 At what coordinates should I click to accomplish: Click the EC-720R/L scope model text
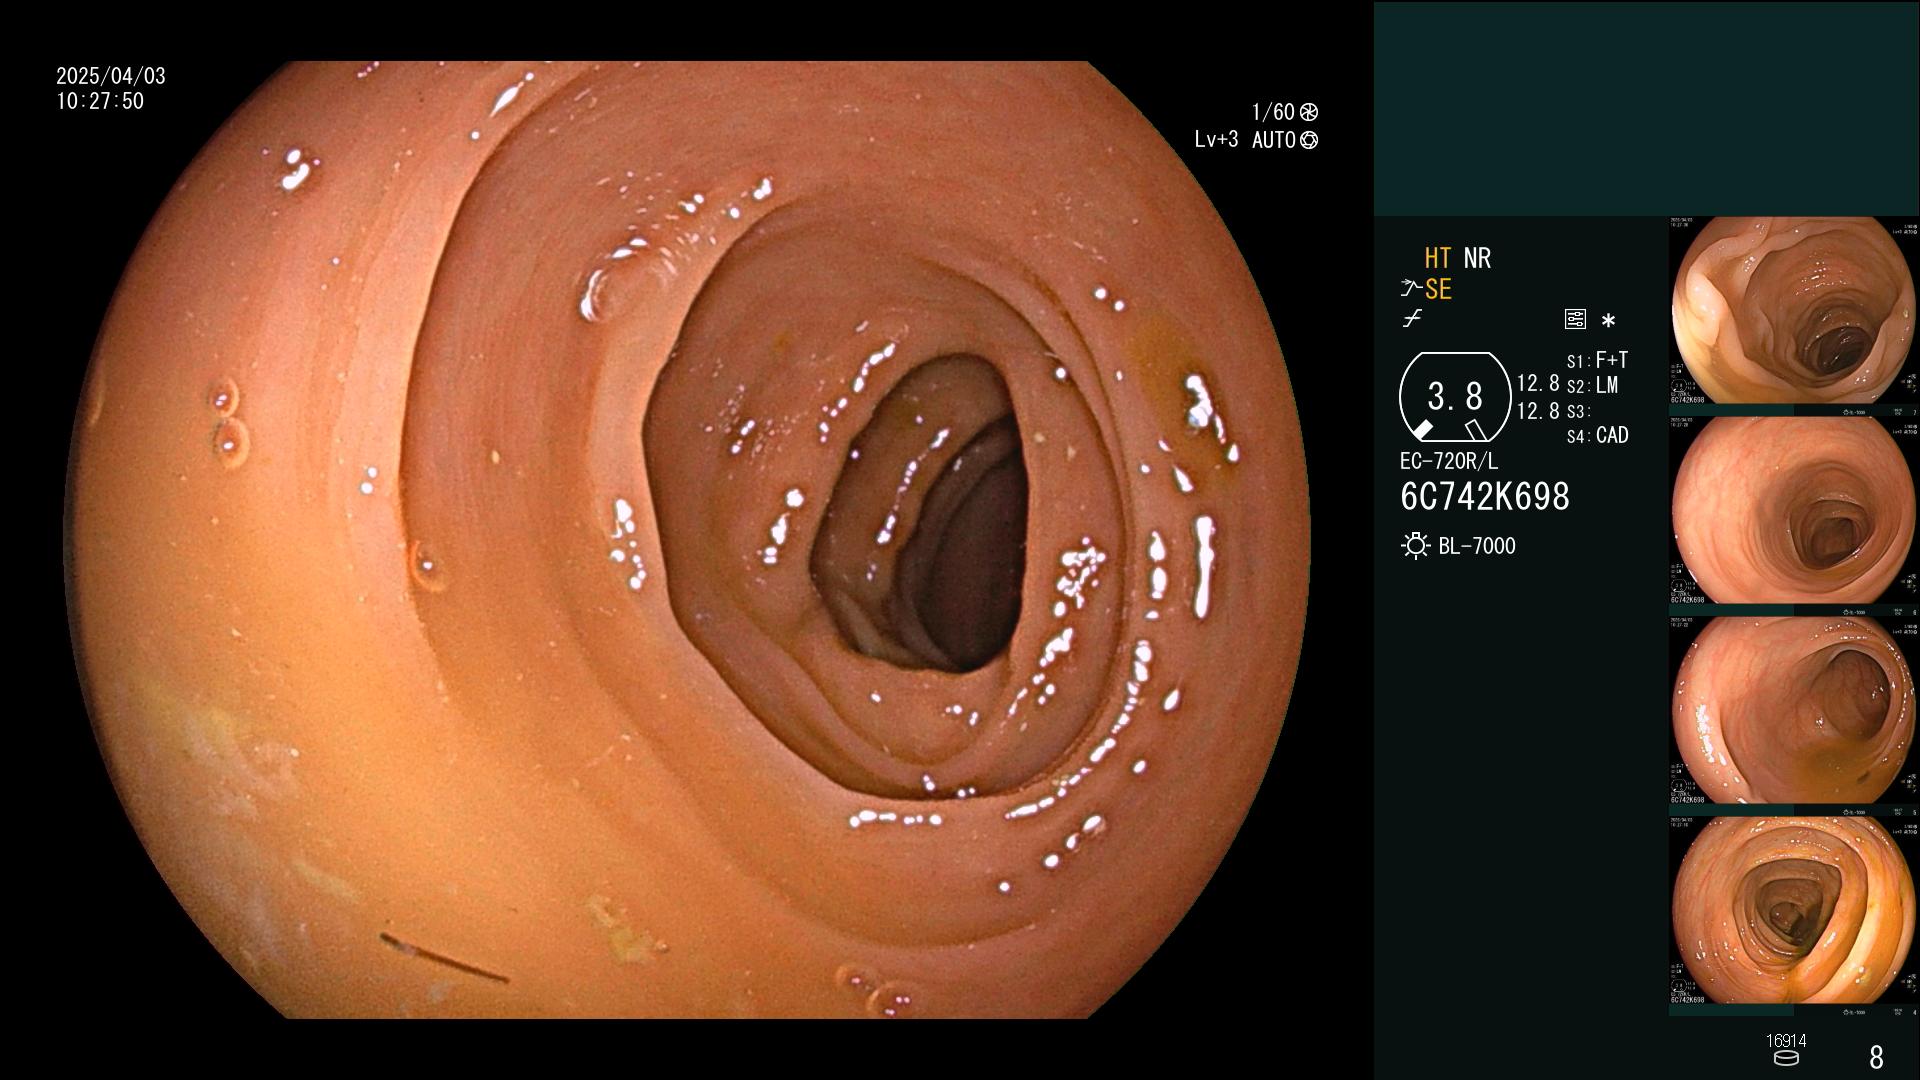(x=1449, y=461)
